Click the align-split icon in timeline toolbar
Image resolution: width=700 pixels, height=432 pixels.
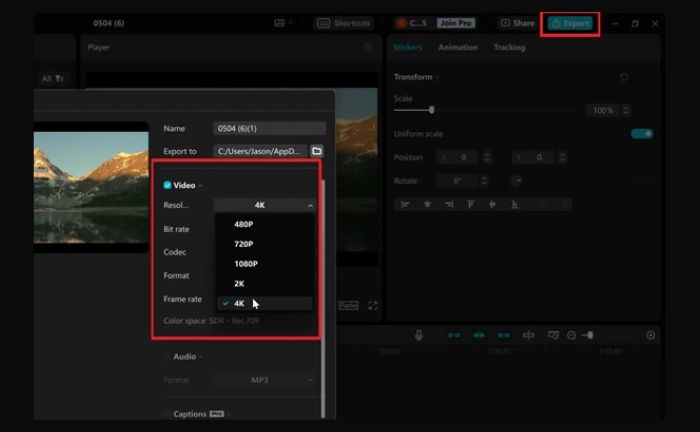[528, 335]
